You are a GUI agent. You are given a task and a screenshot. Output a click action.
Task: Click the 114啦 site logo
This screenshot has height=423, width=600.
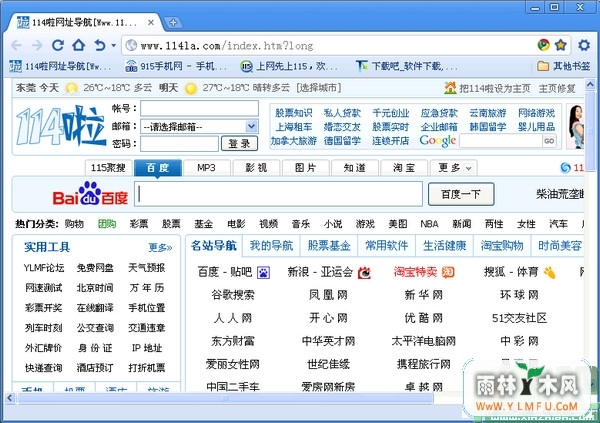tap(61, 126)
